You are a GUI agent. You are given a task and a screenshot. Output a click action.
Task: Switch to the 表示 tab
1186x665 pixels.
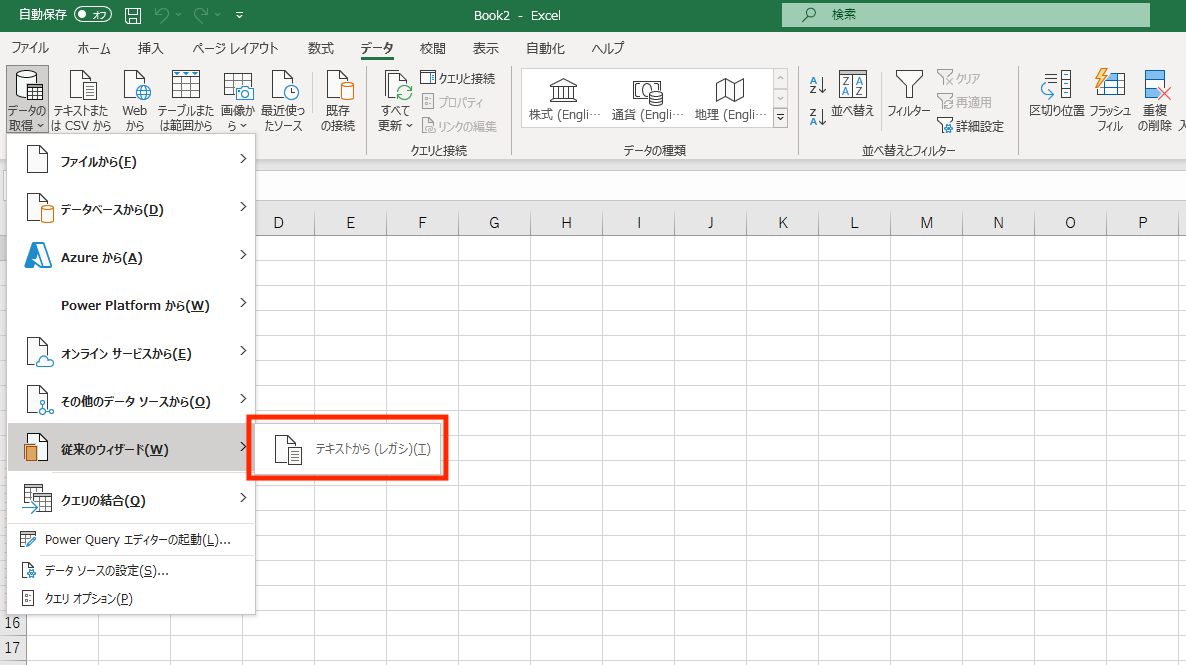click(486, 48)
